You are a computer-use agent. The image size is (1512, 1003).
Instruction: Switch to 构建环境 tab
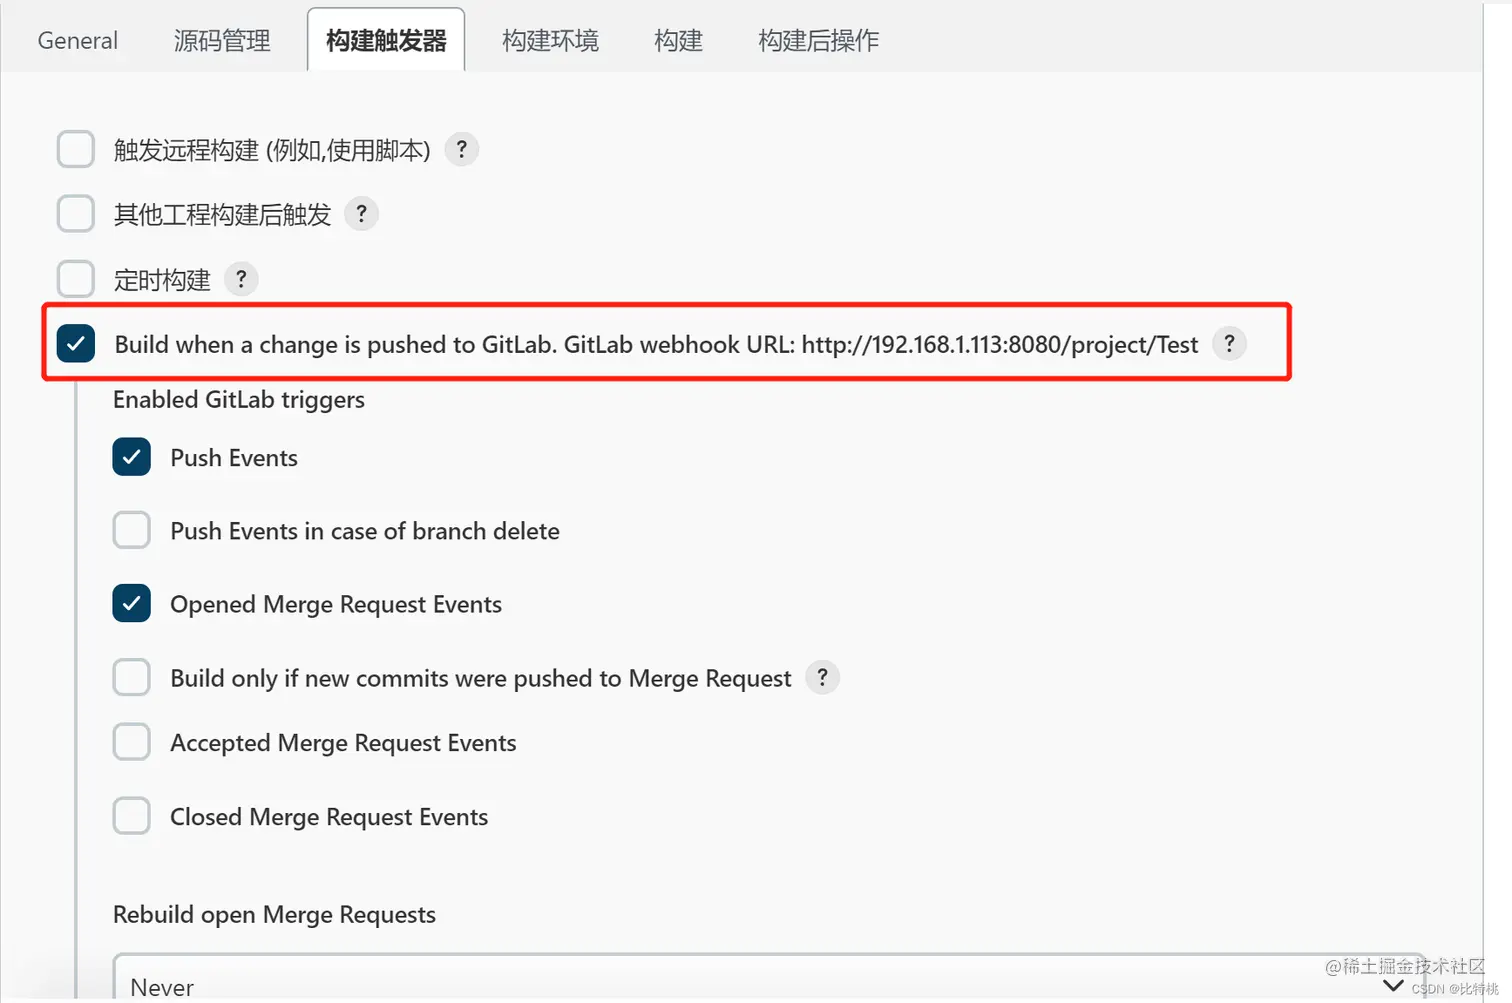click(550, 41)
